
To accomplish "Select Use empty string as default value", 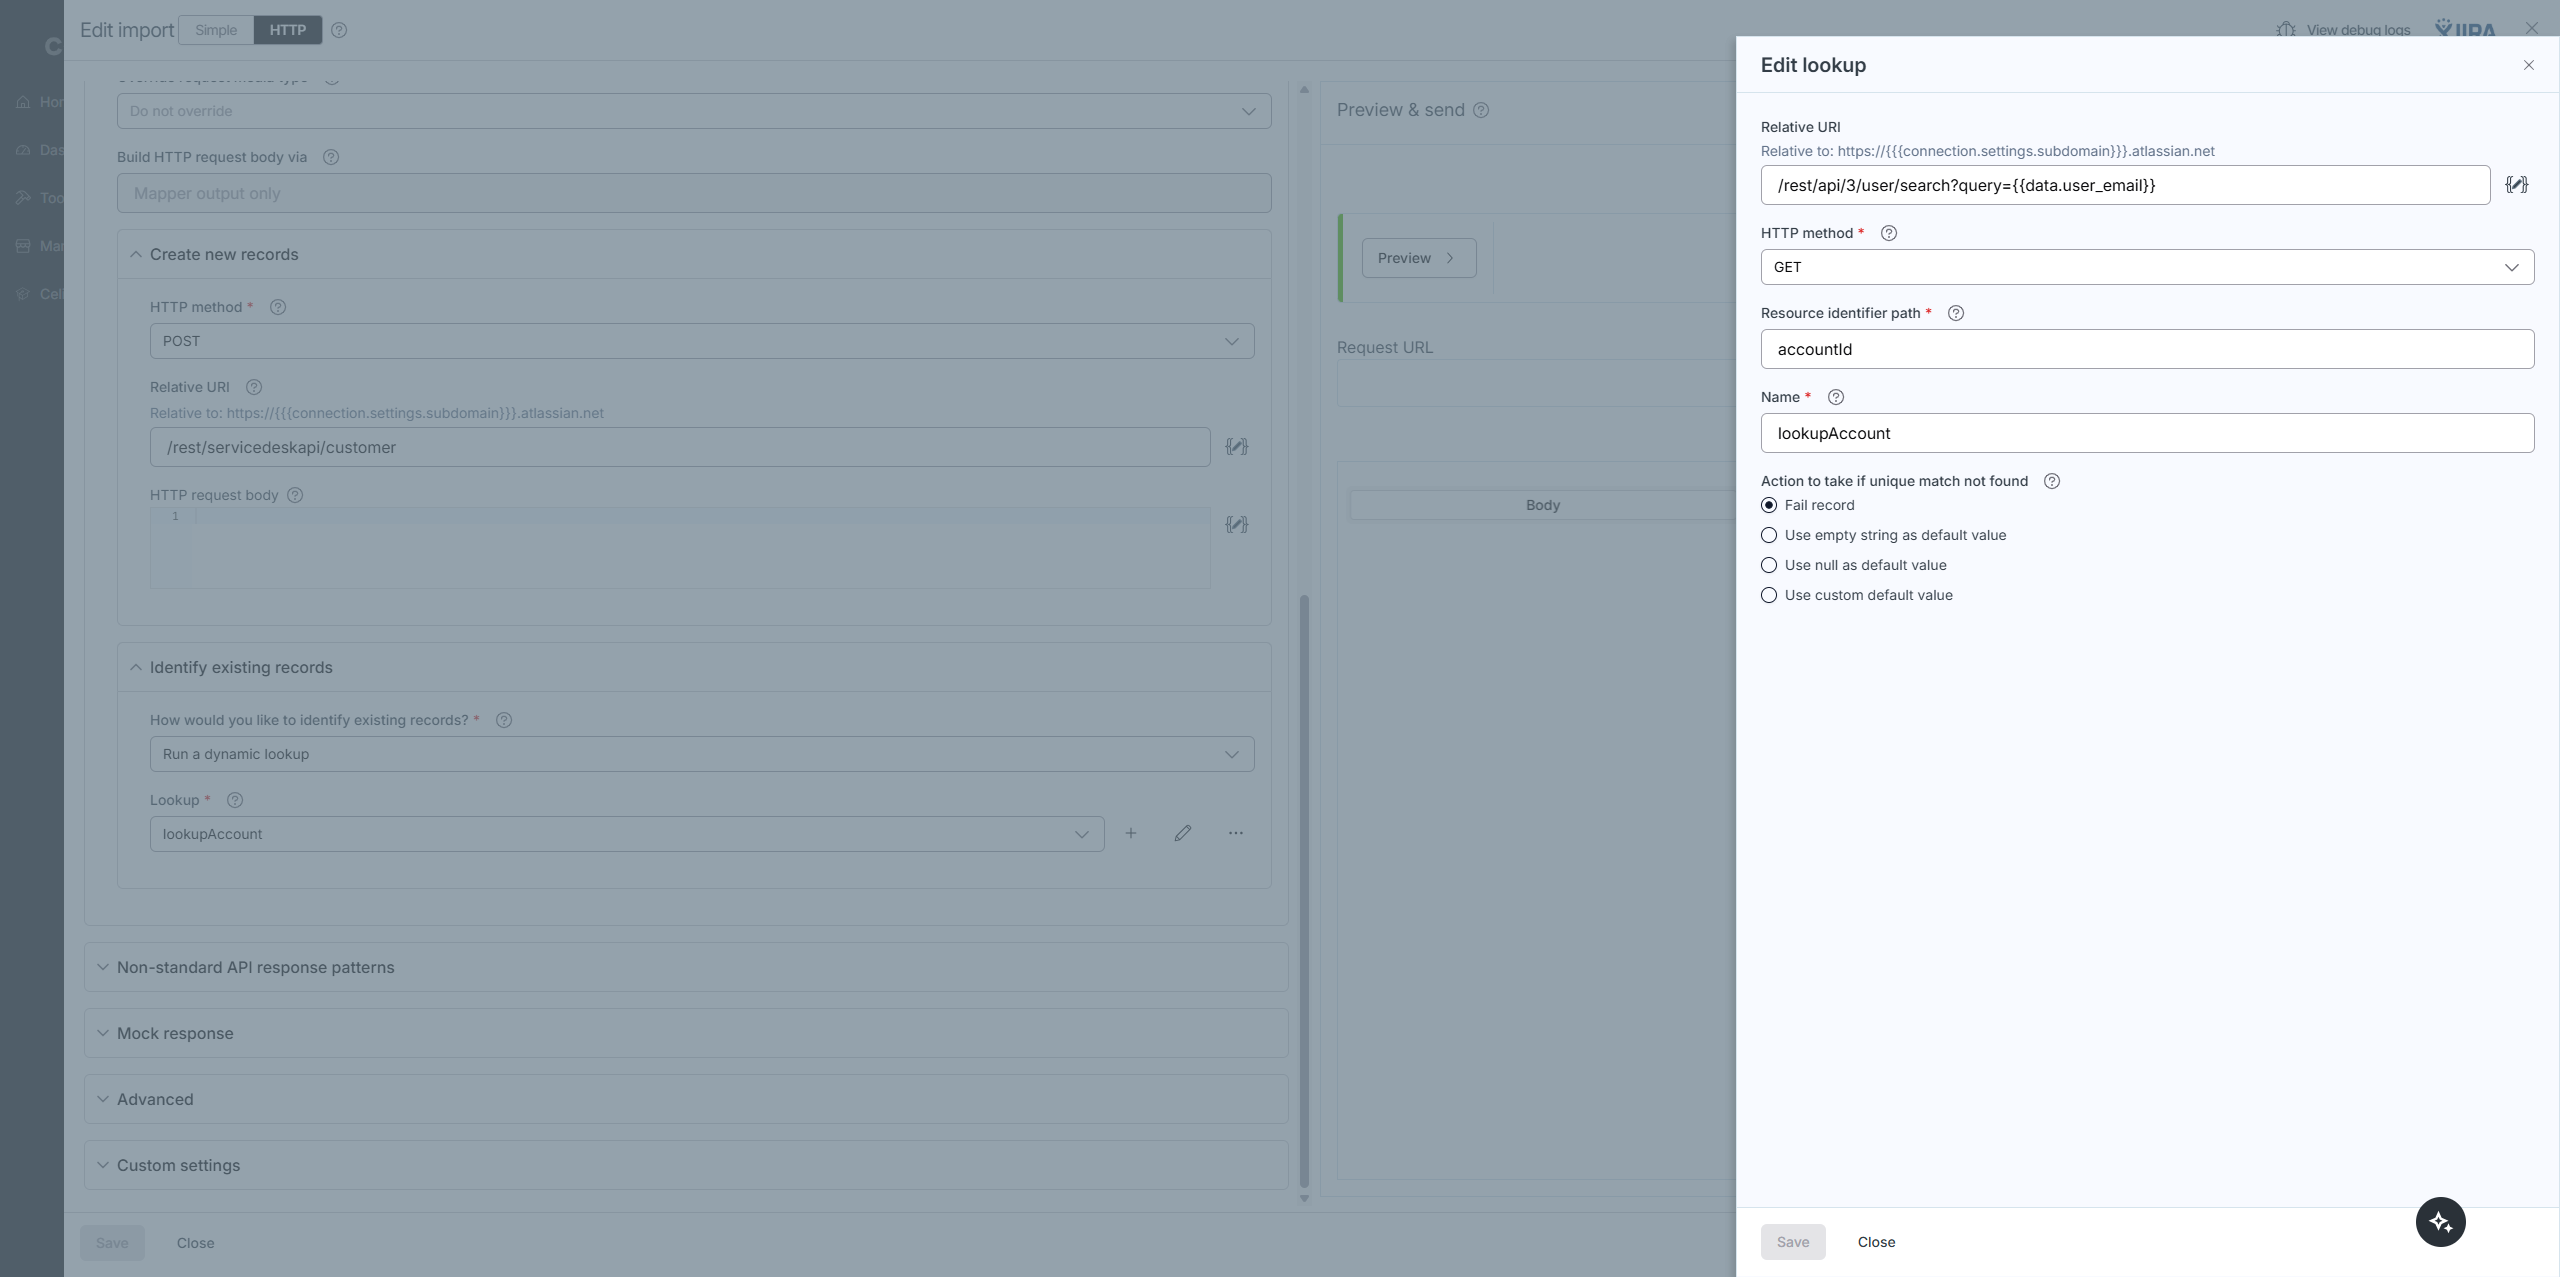I will (x=1769, y=535).
